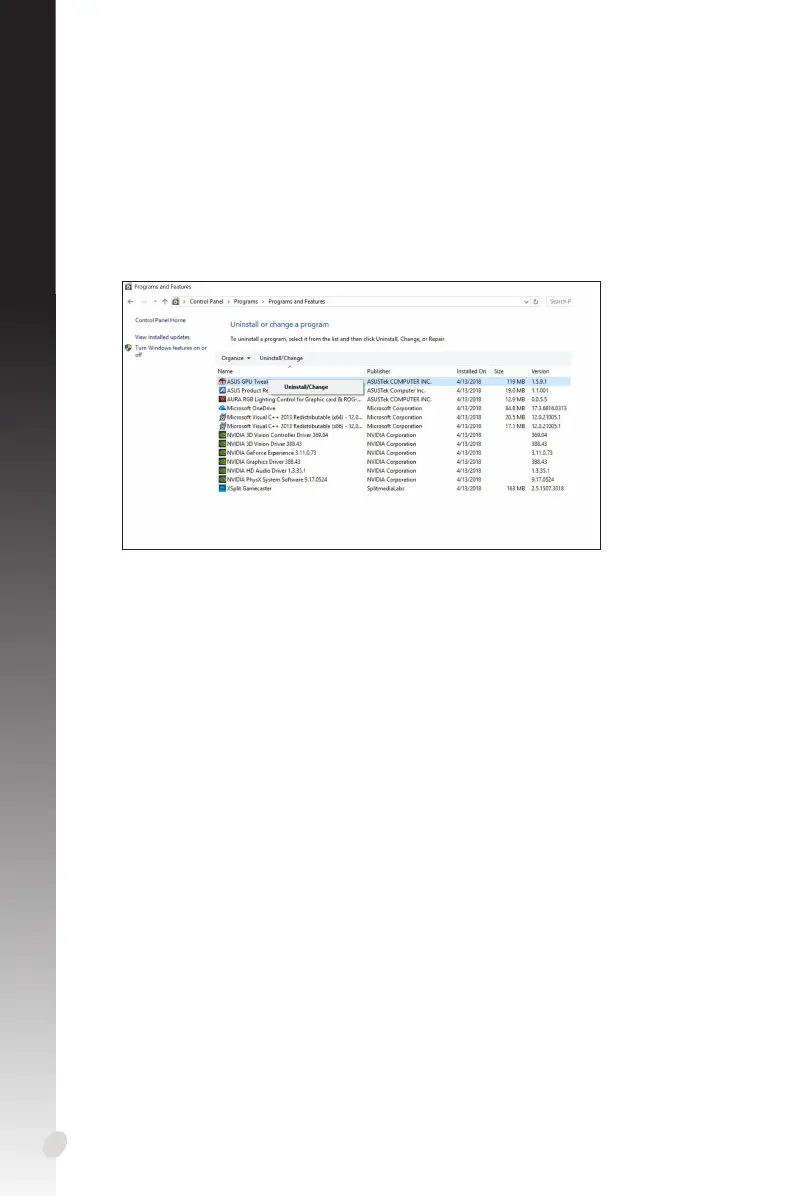Select NVIDIA HD Audio Driver 1.3.35.1 name
794x1196 pixels.
(266, 471)
